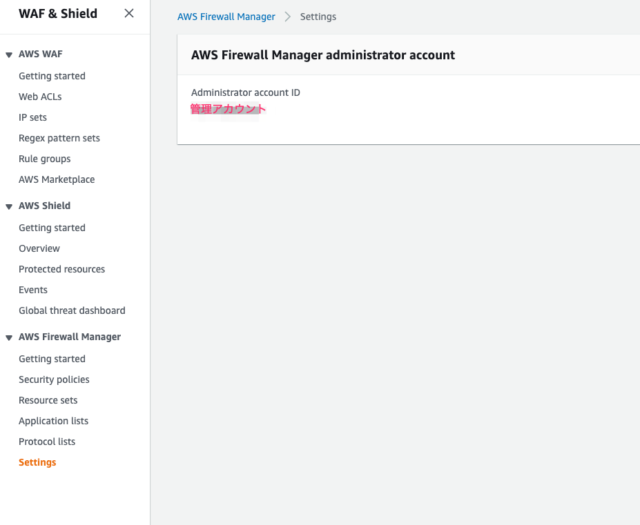Image resolution: width=640 pixels, height=525 pixels.
Task: Click the Administrator account ID label
Action: 245,93
